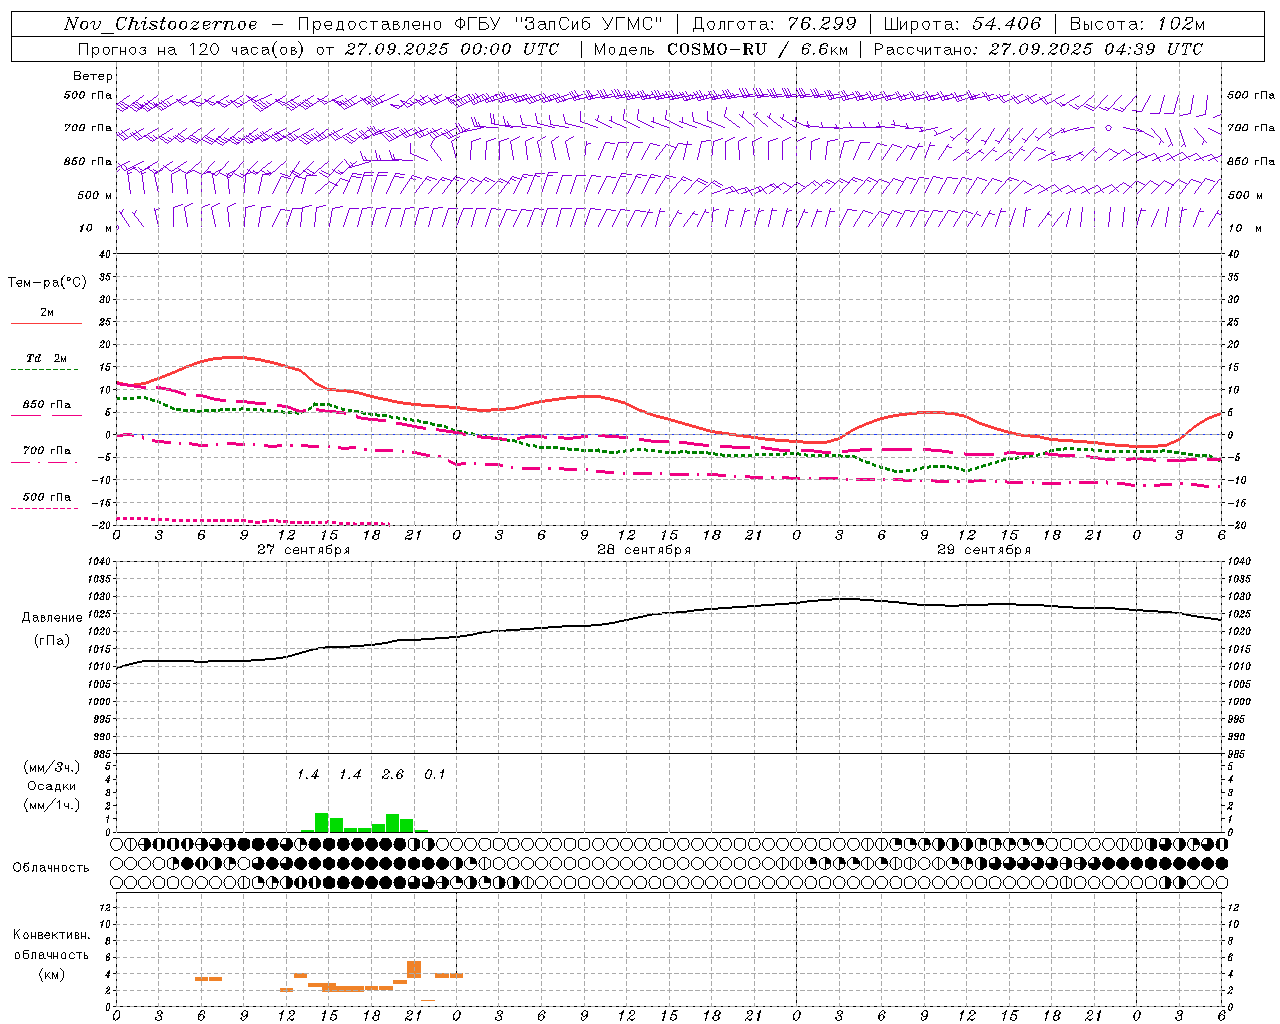The image size is (1280, 1024).
Task: Click the 'Облачность' cloud cover label
Action: 51,868
